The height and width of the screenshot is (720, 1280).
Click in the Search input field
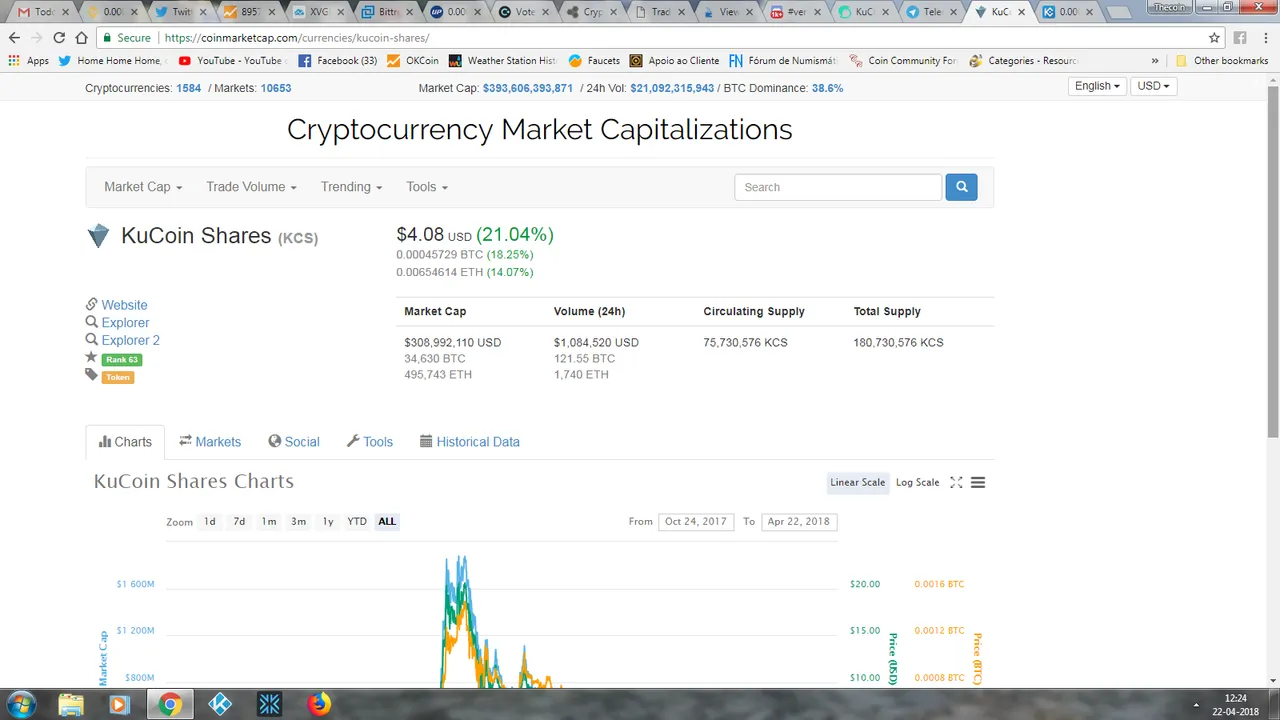[x=838, y=187]
